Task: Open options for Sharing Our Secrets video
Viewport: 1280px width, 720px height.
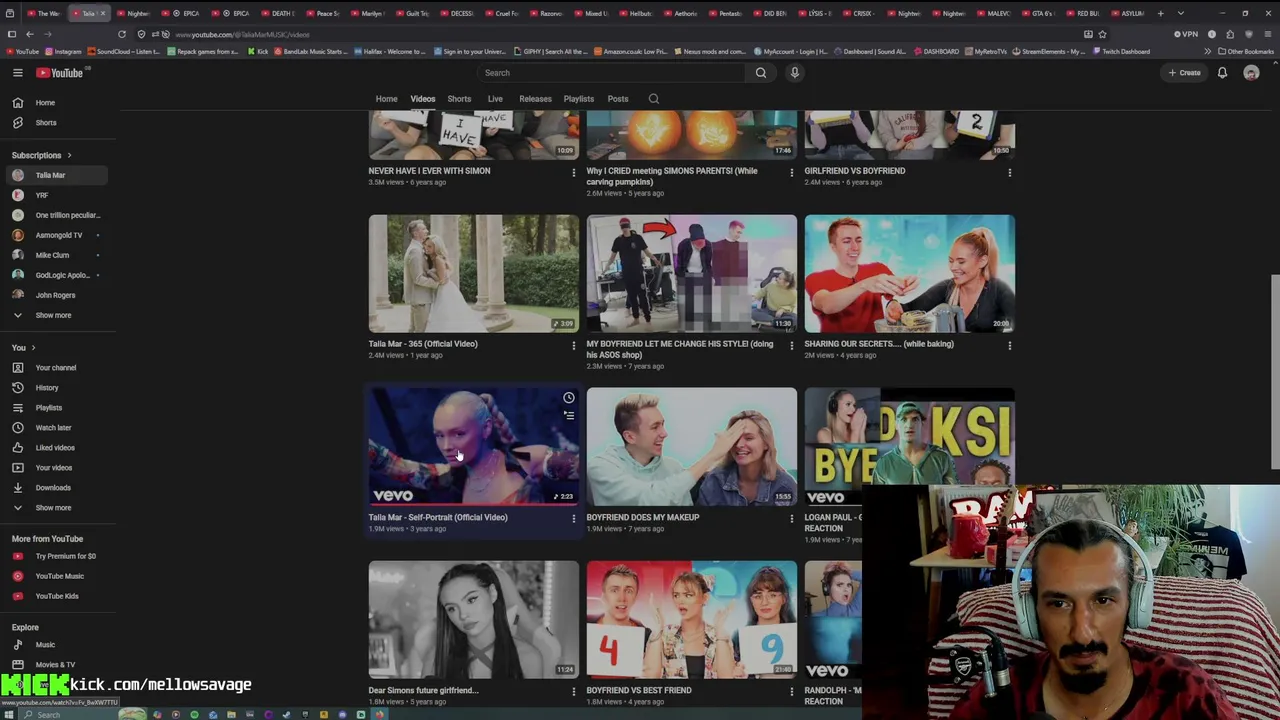Action: click(1009, 346)
